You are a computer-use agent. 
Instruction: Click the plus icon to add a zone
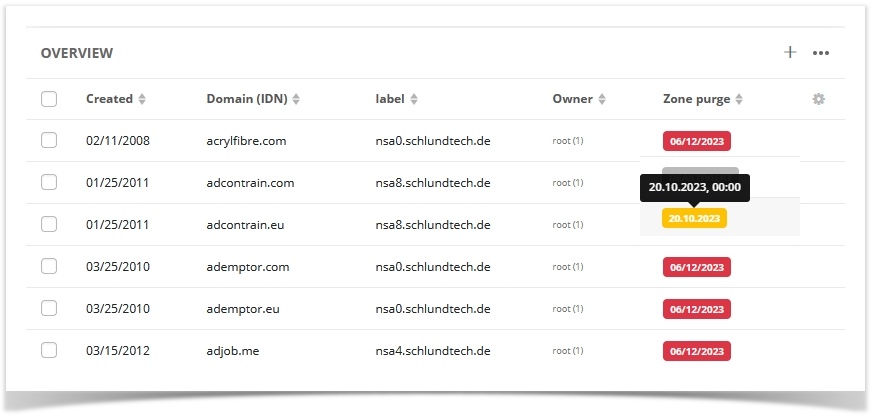(790, 52)
